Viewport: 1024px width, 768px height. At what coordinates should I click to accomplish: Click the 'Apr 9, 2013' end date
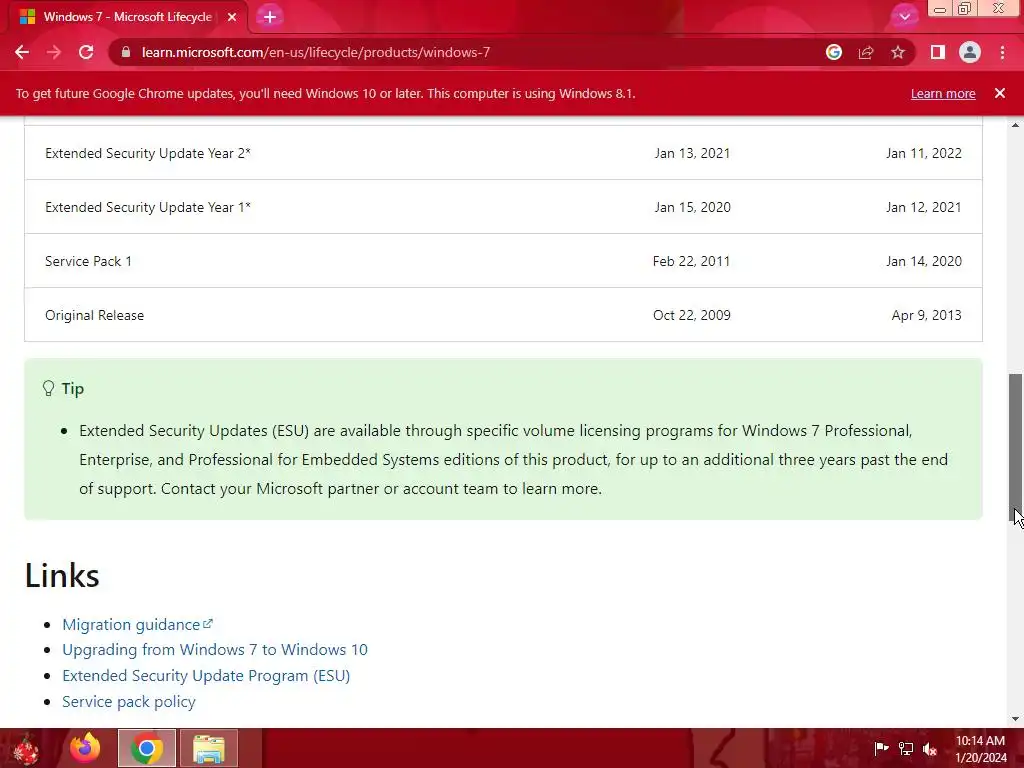pyautogui.click(x=926, y=315)
